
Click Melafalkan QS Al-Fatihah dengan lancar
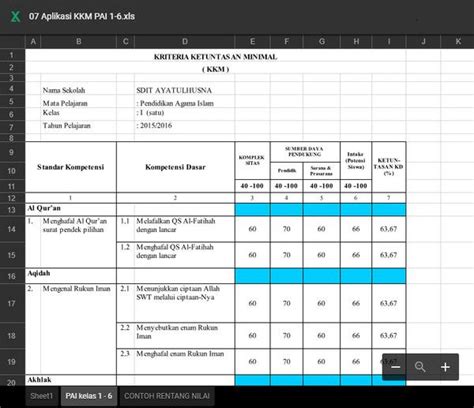(175, 225)
